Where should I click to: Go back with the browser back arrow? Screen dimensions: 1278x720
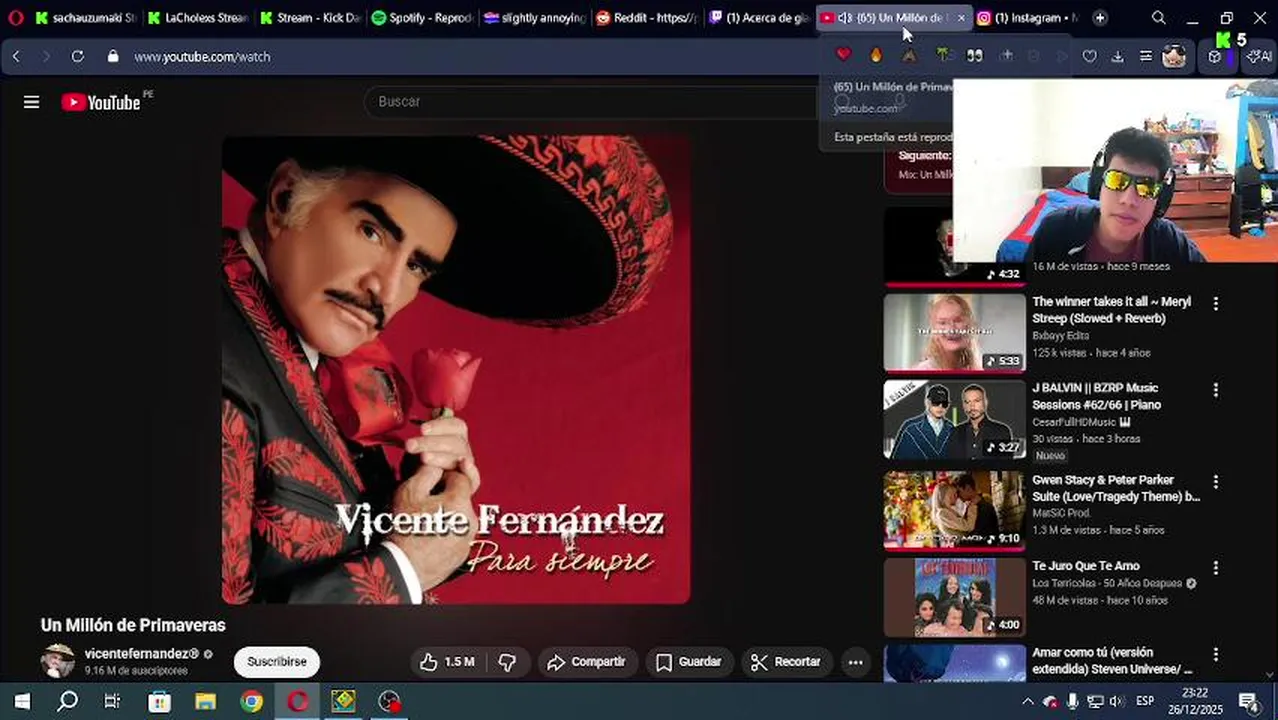tap(16, 57)
